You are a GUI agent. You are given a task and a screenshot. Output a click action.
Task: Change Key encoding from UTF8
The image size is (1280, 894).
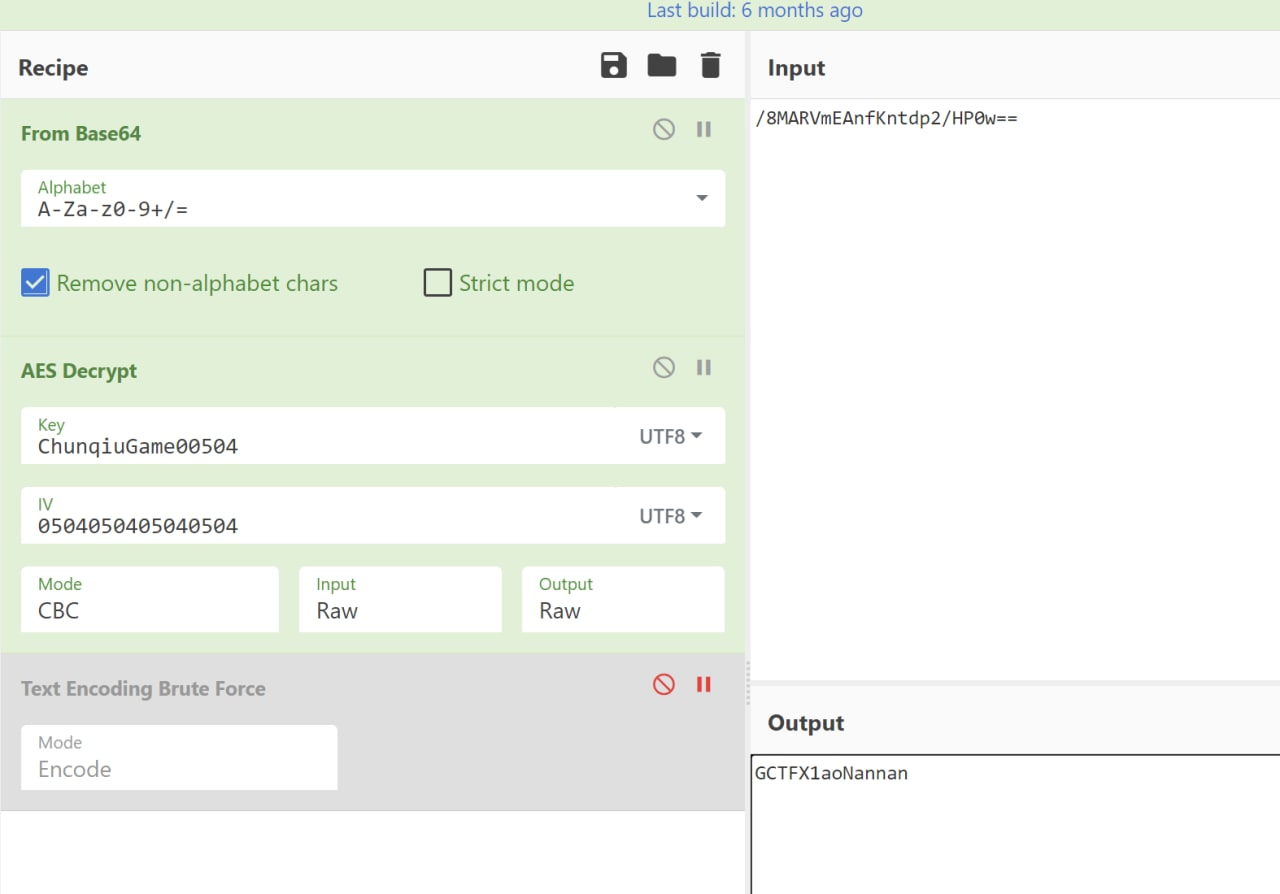click(x=670, y=436)
